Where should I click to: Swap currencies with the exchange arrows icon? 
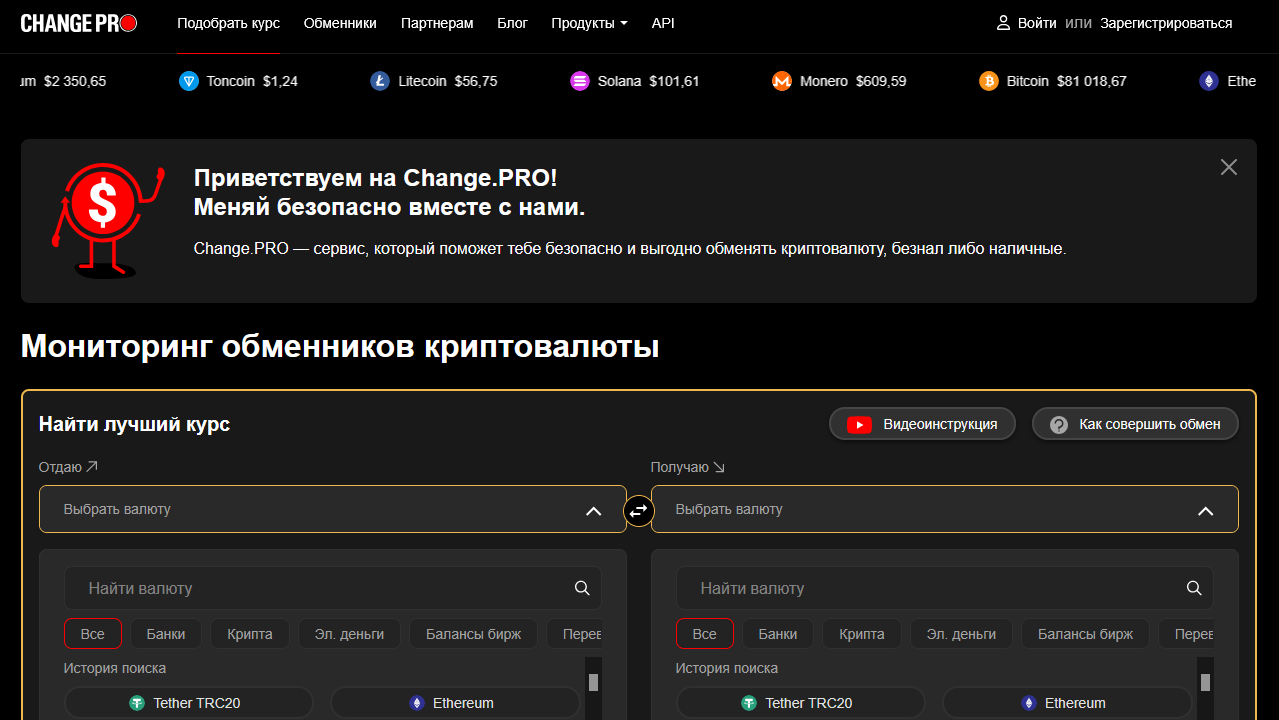(x=638, y=510)
